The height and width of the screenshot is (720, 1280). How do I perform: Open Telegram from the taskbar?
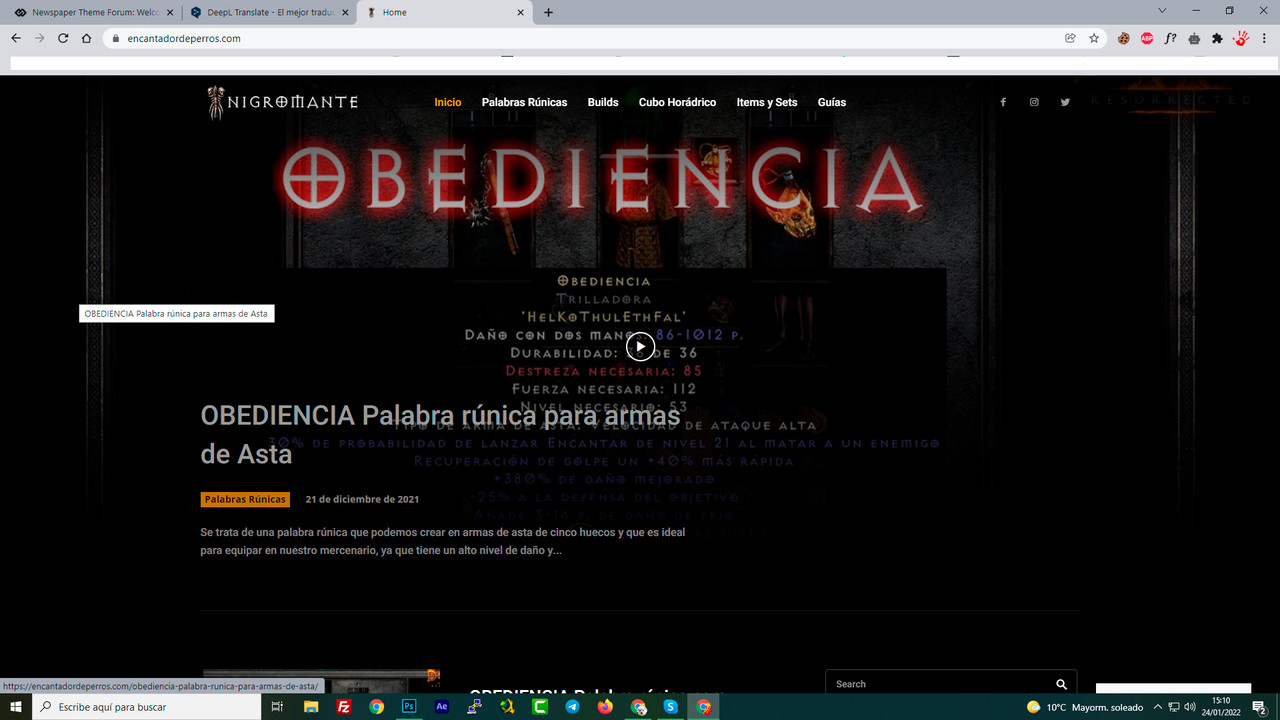[572, 707]
